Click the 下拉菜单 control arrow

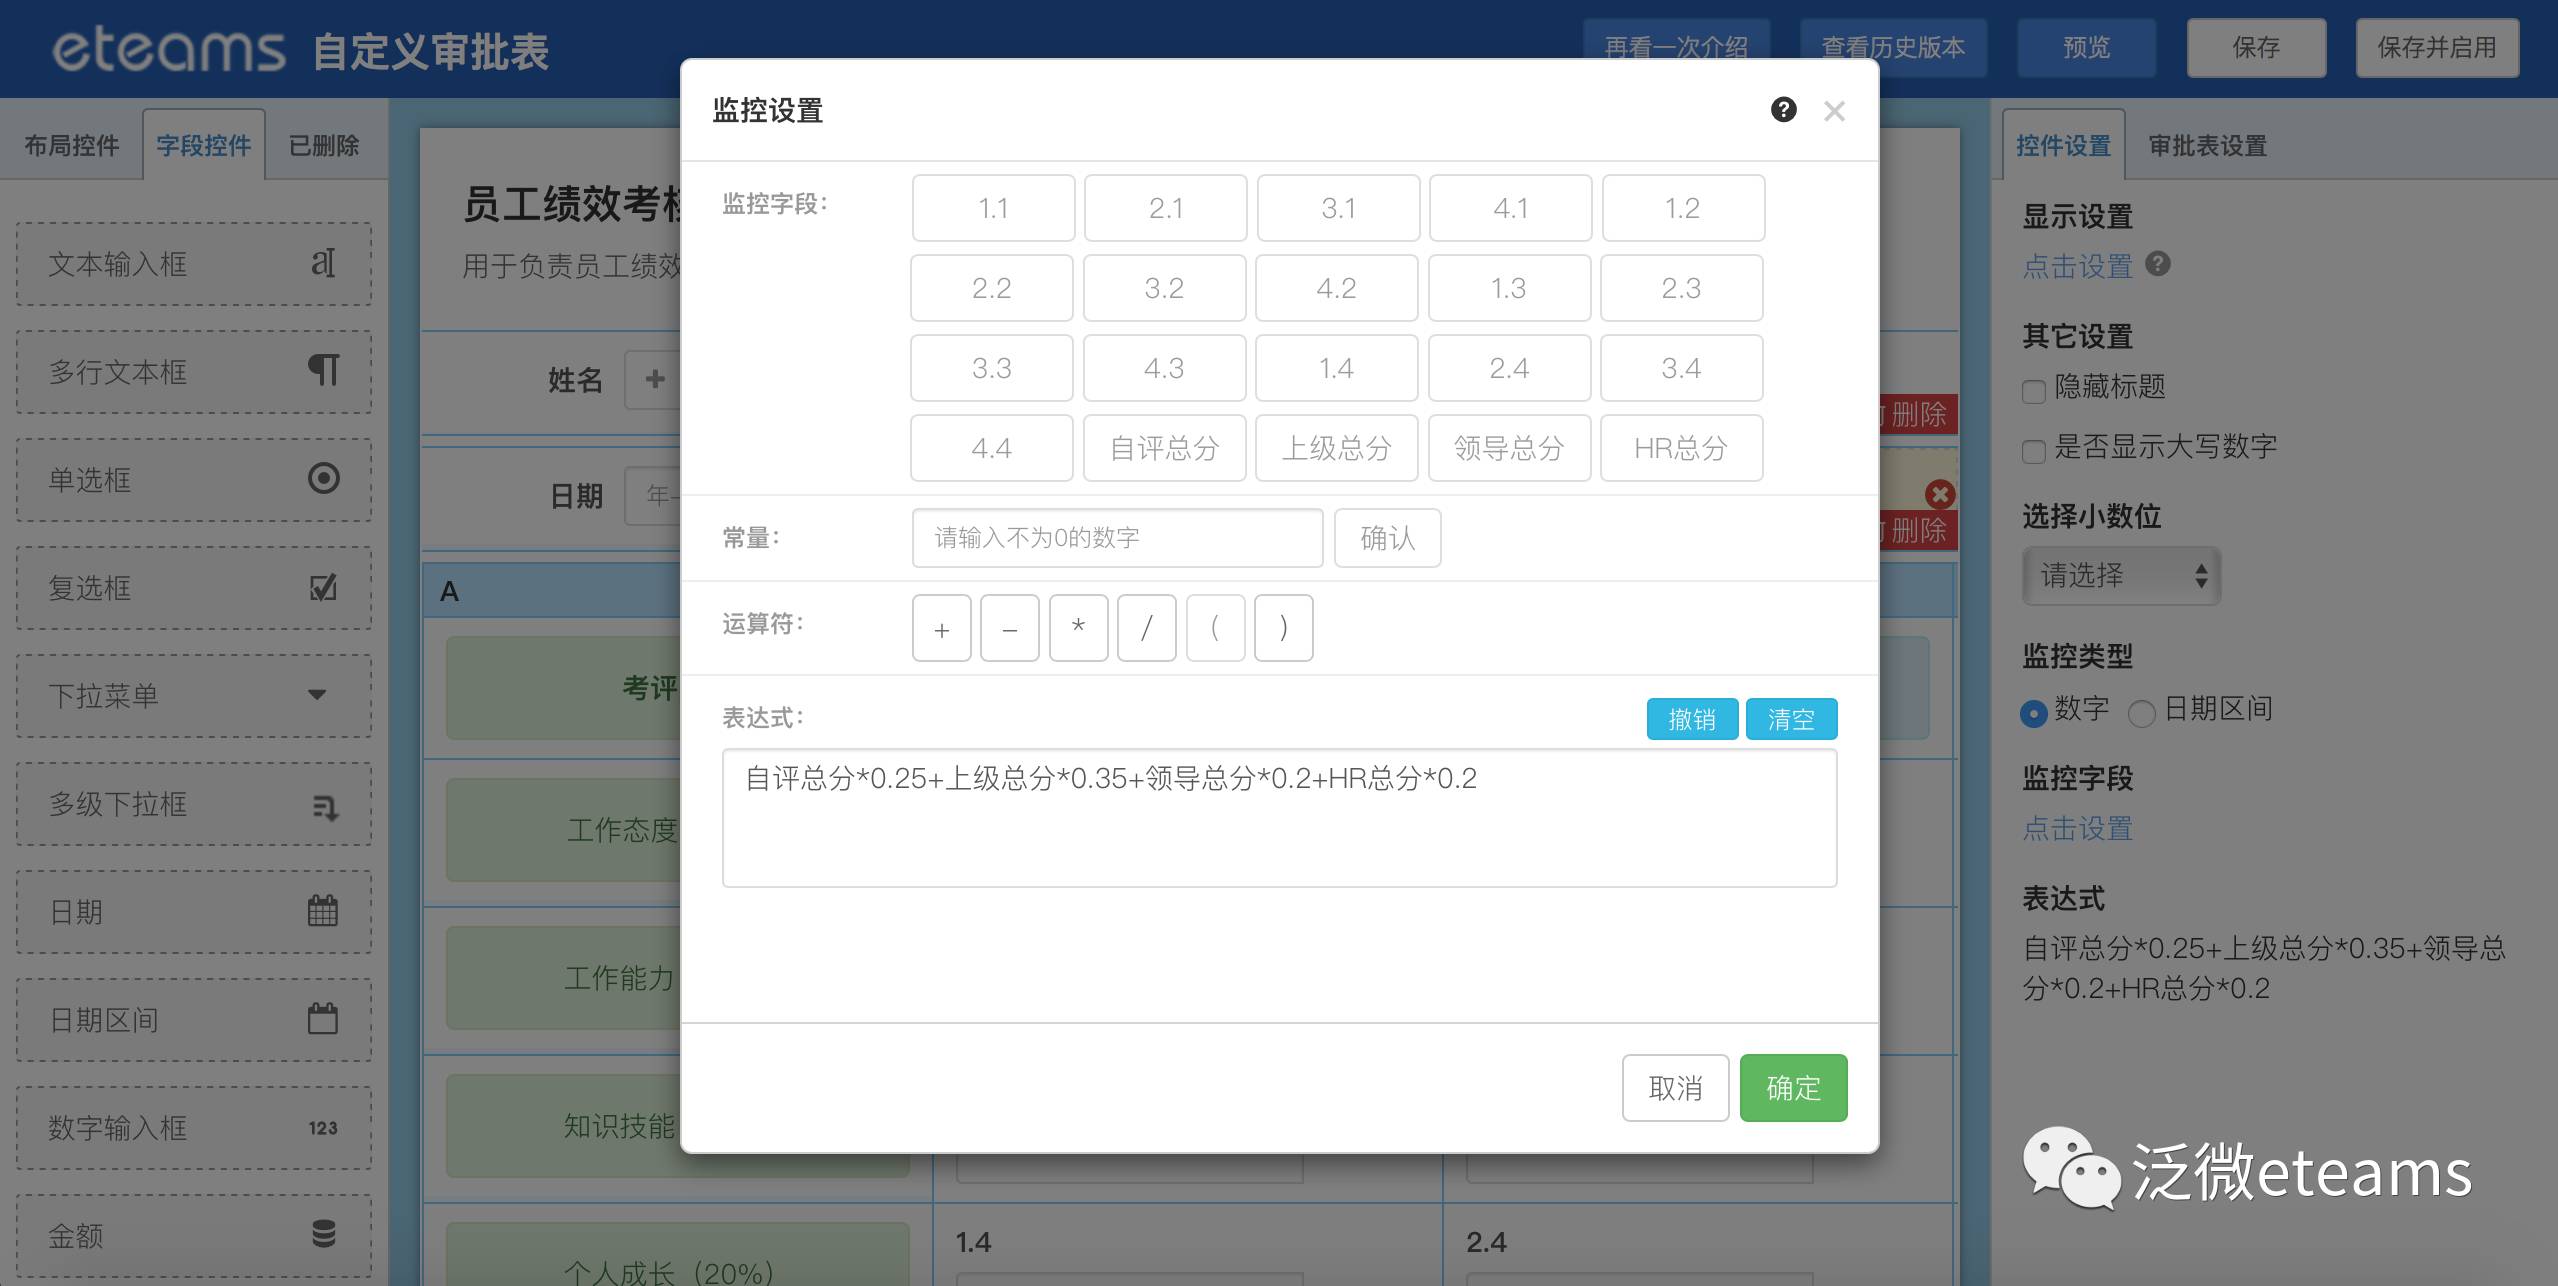(x=317, y=695)
